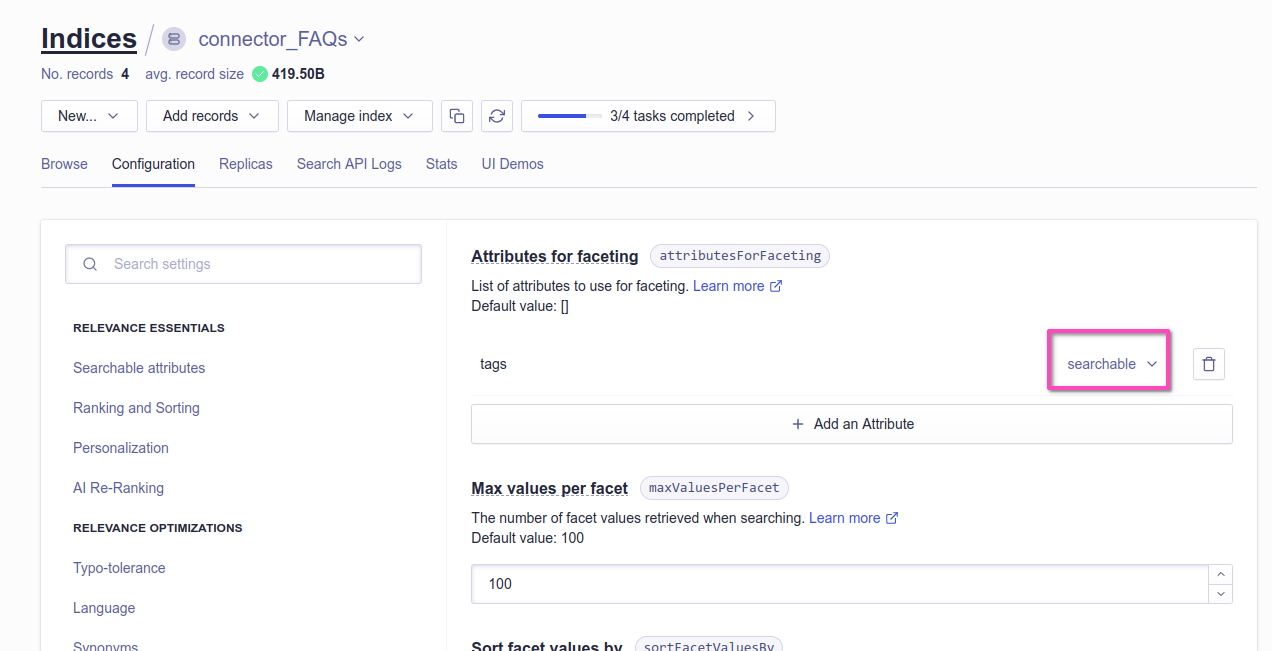
Task: Click the Add an Attribute button
Action: (851, 423)
